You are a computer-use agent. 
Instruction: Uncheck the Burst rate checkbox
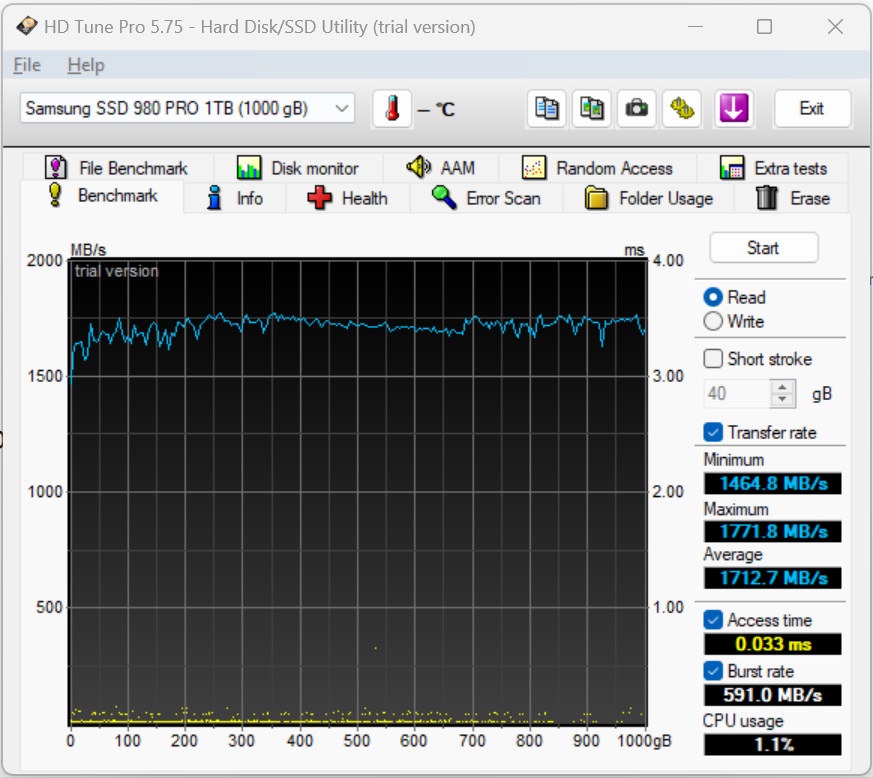pyautogui.click(x=713, y=671)
